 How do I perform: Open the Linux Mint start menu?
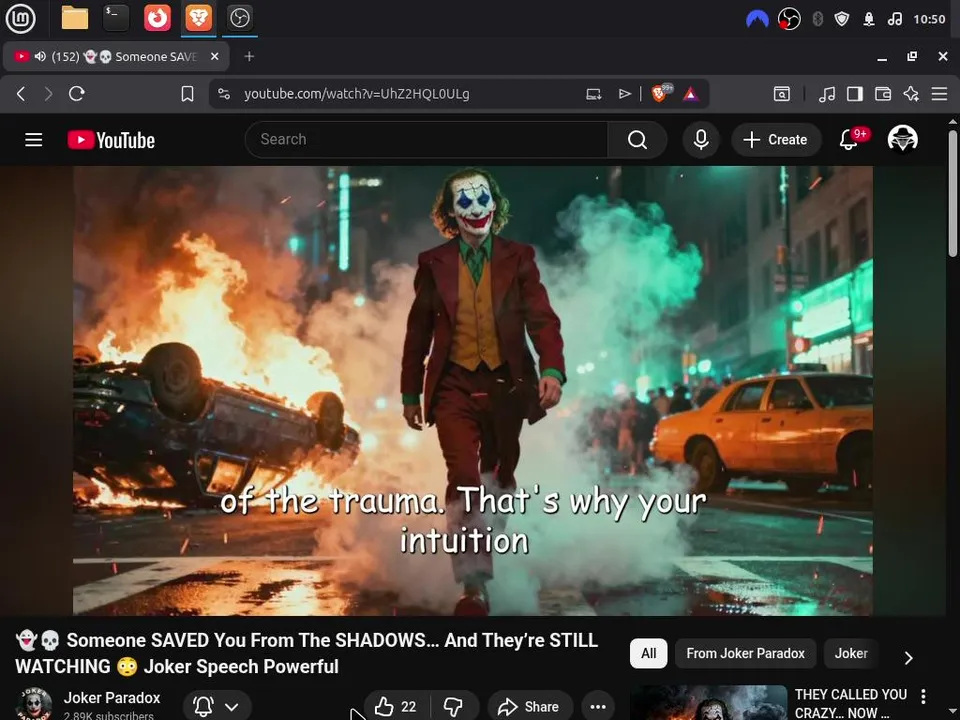point(20,18)
